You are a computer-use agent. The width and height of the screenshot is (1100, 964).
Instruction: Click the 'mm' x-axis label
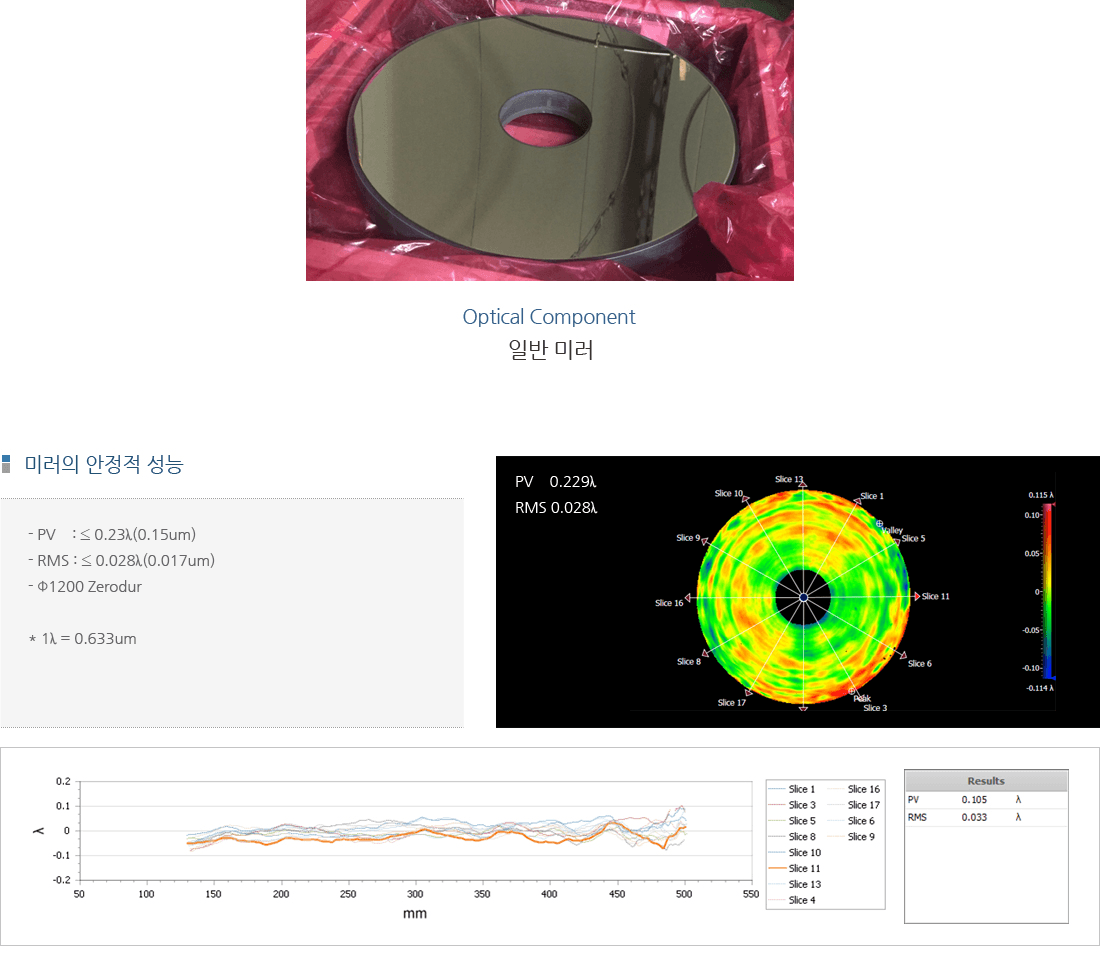(x=415, y=913)
